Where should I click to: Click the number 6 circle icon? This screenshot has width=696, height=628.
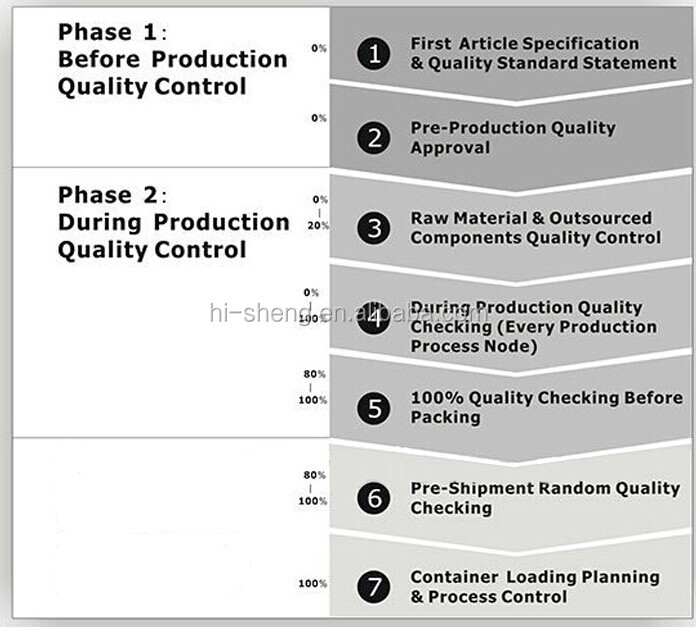click(374, 498)
